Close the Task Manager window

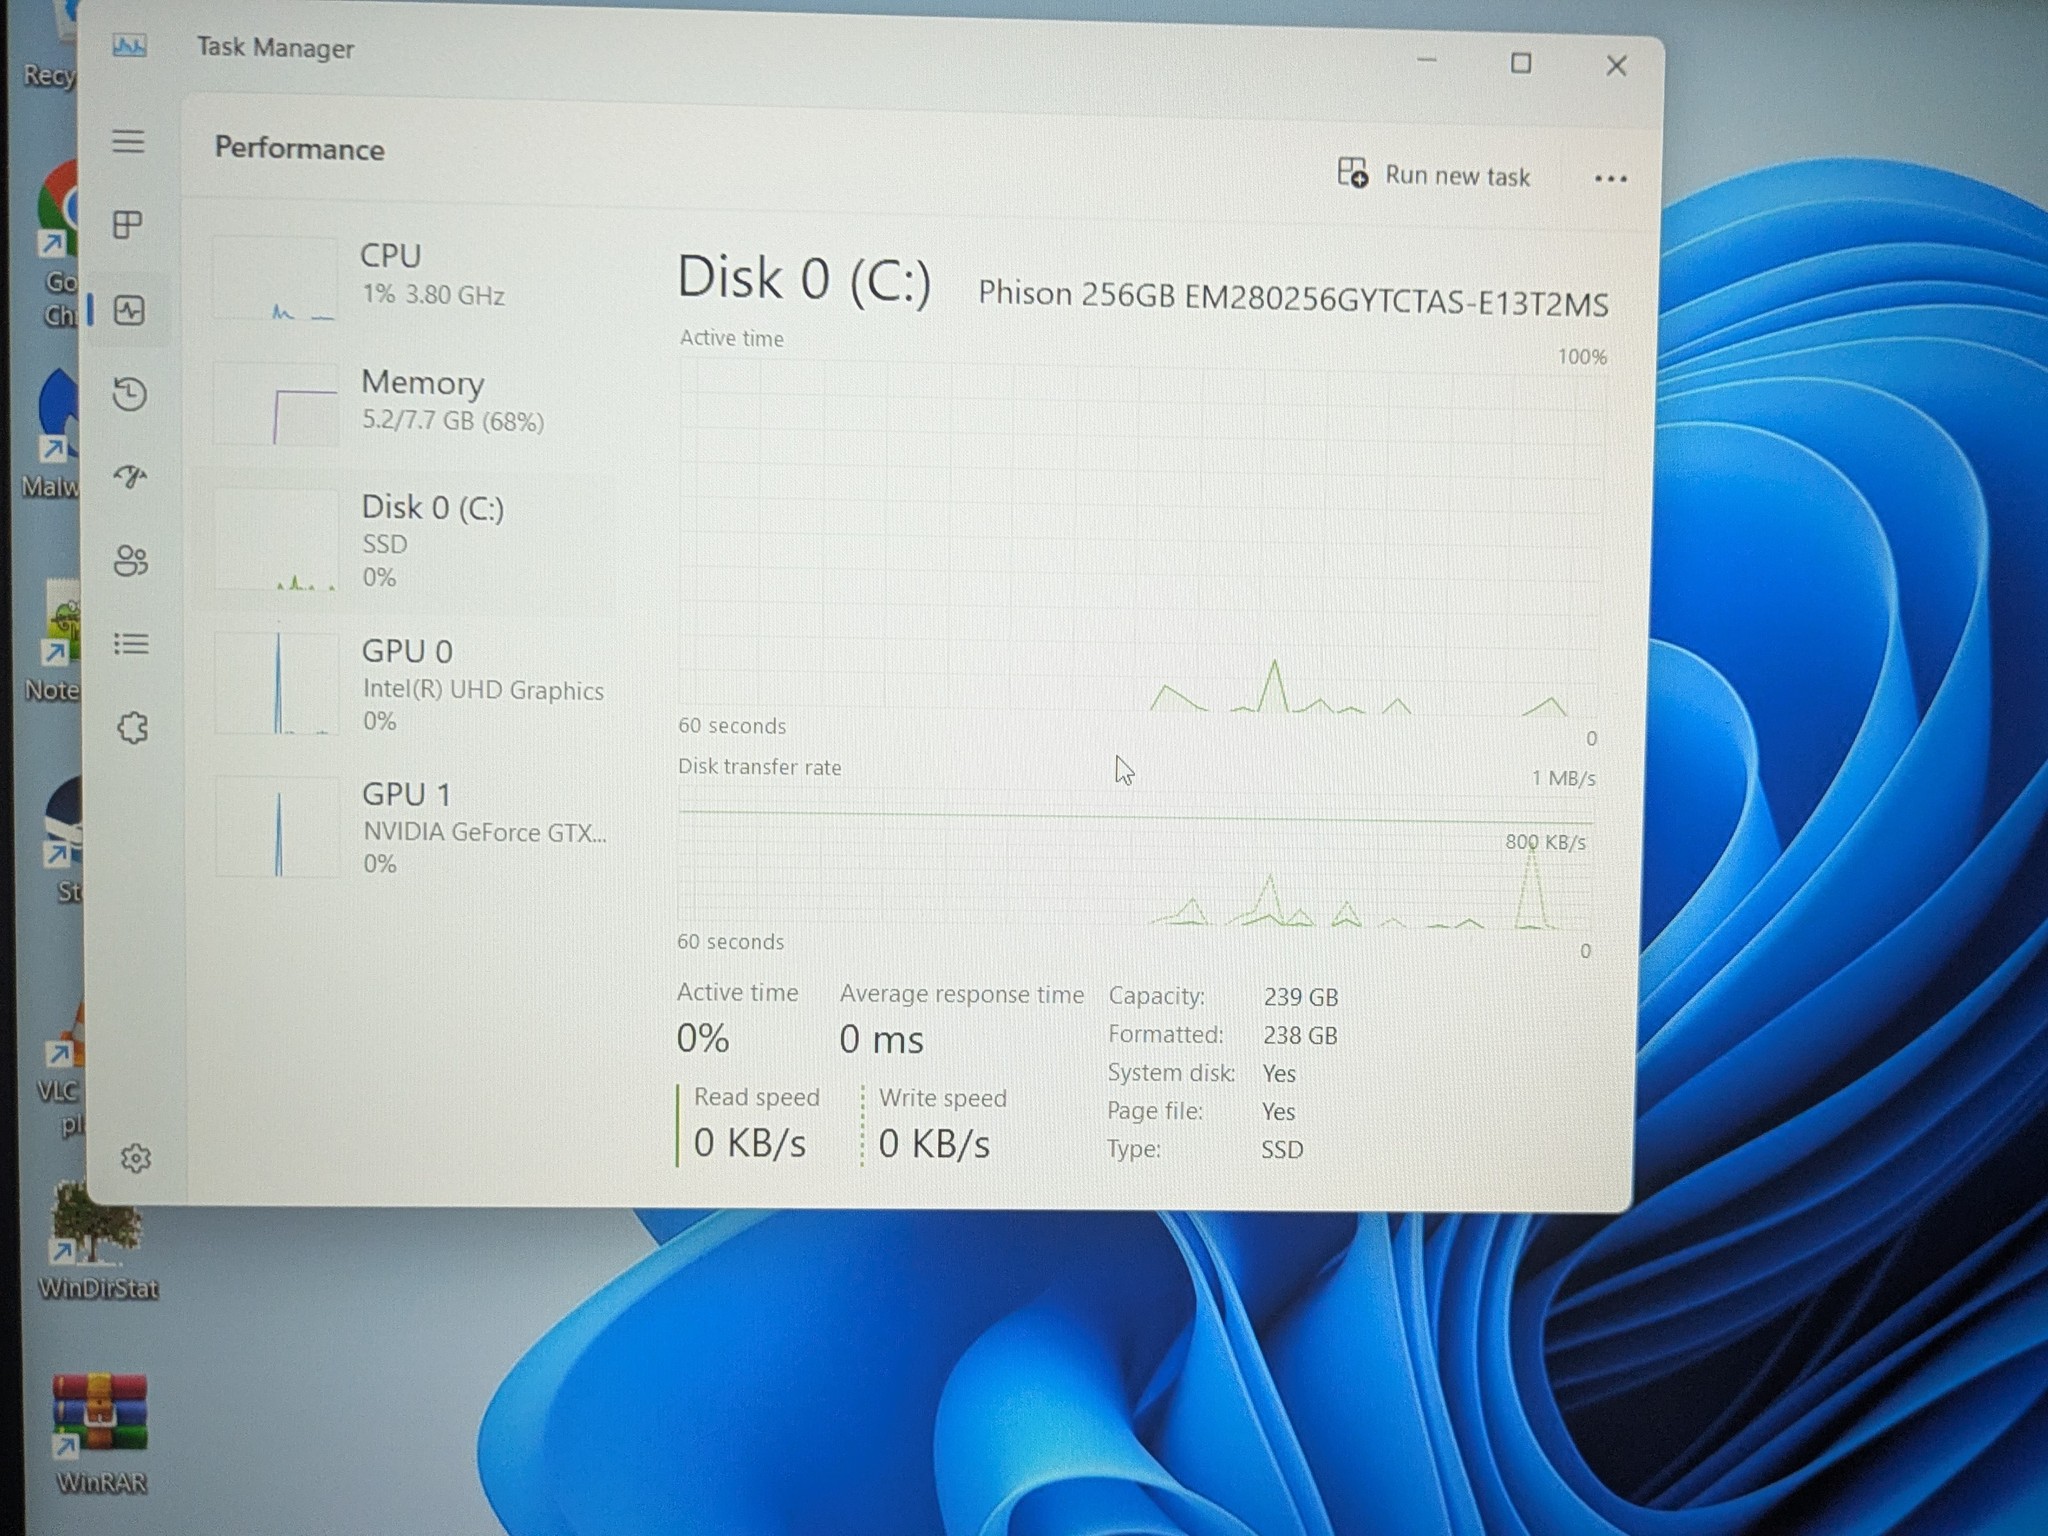pyautogui.click(x=1616, y=66)
